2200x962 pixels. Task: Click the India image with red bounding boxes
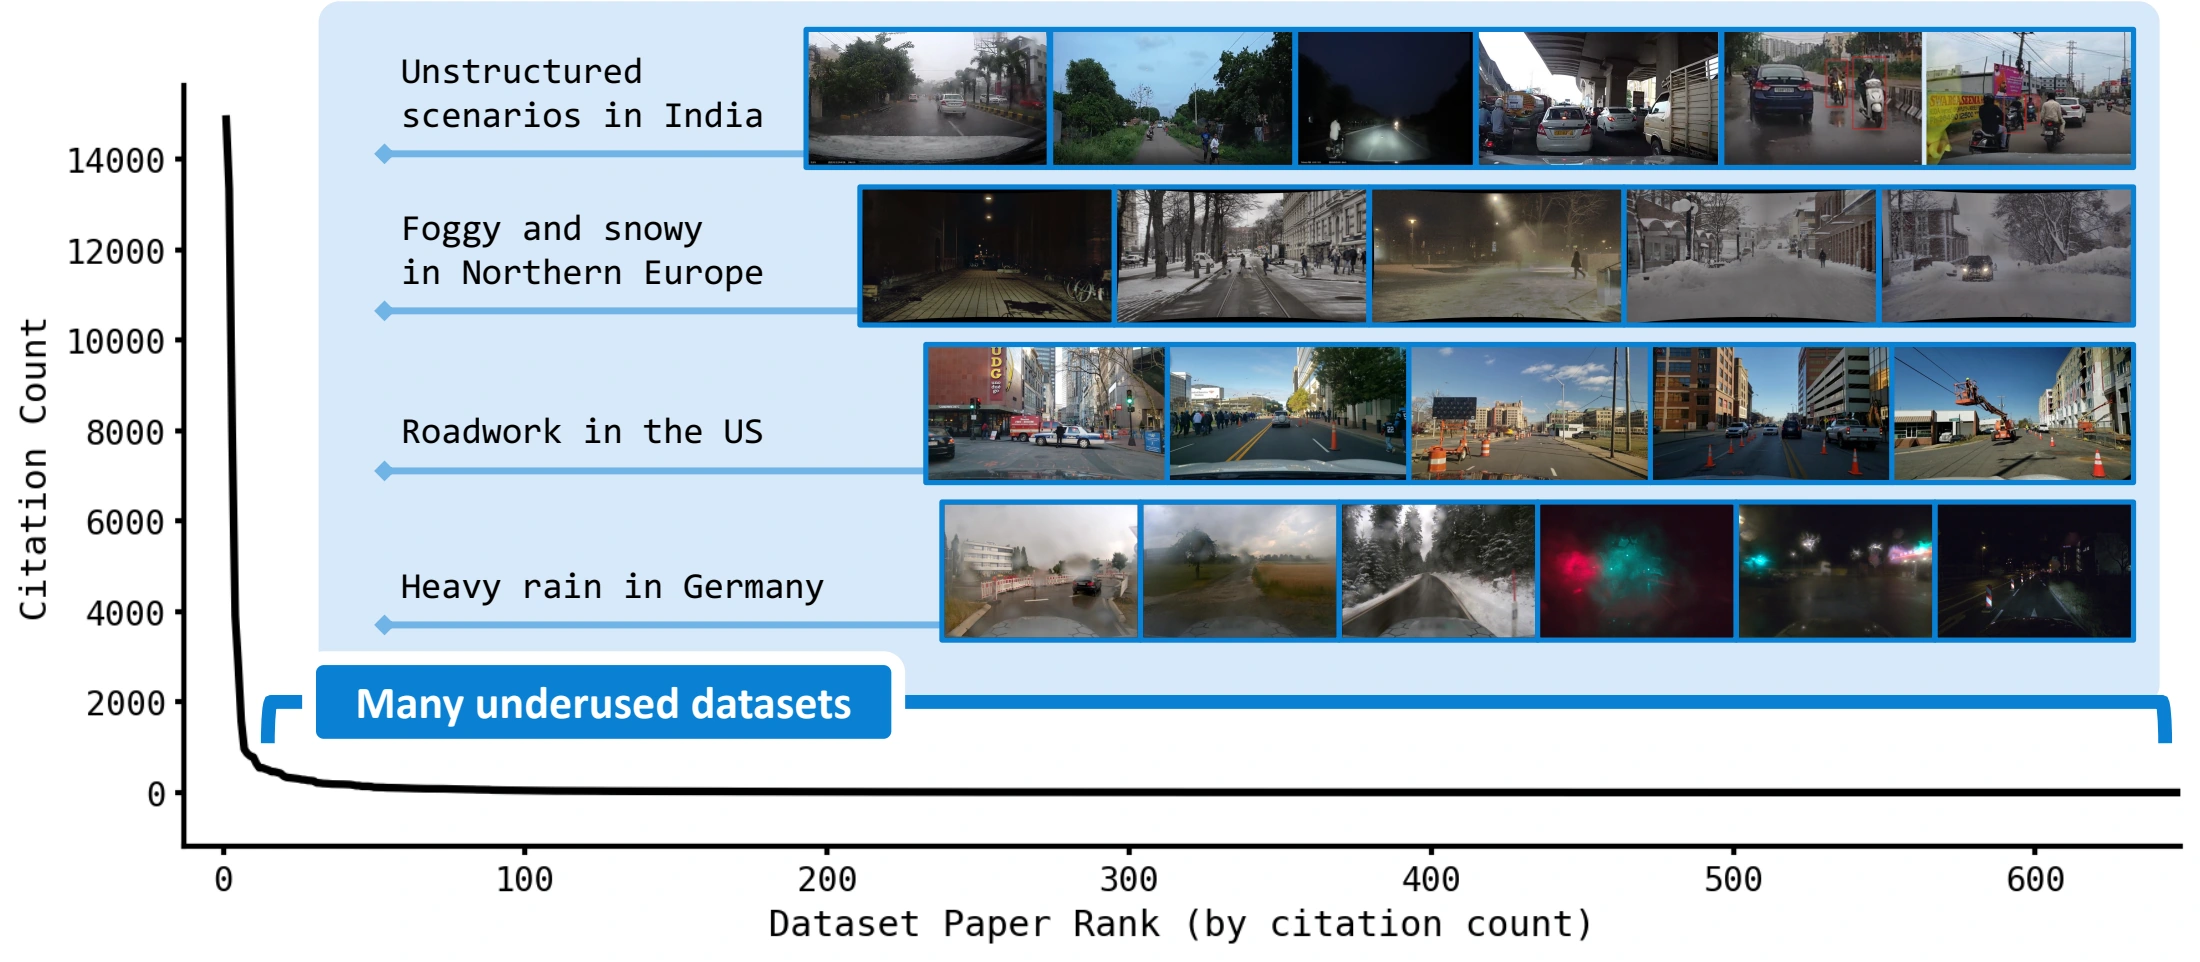pos(1823,98)
